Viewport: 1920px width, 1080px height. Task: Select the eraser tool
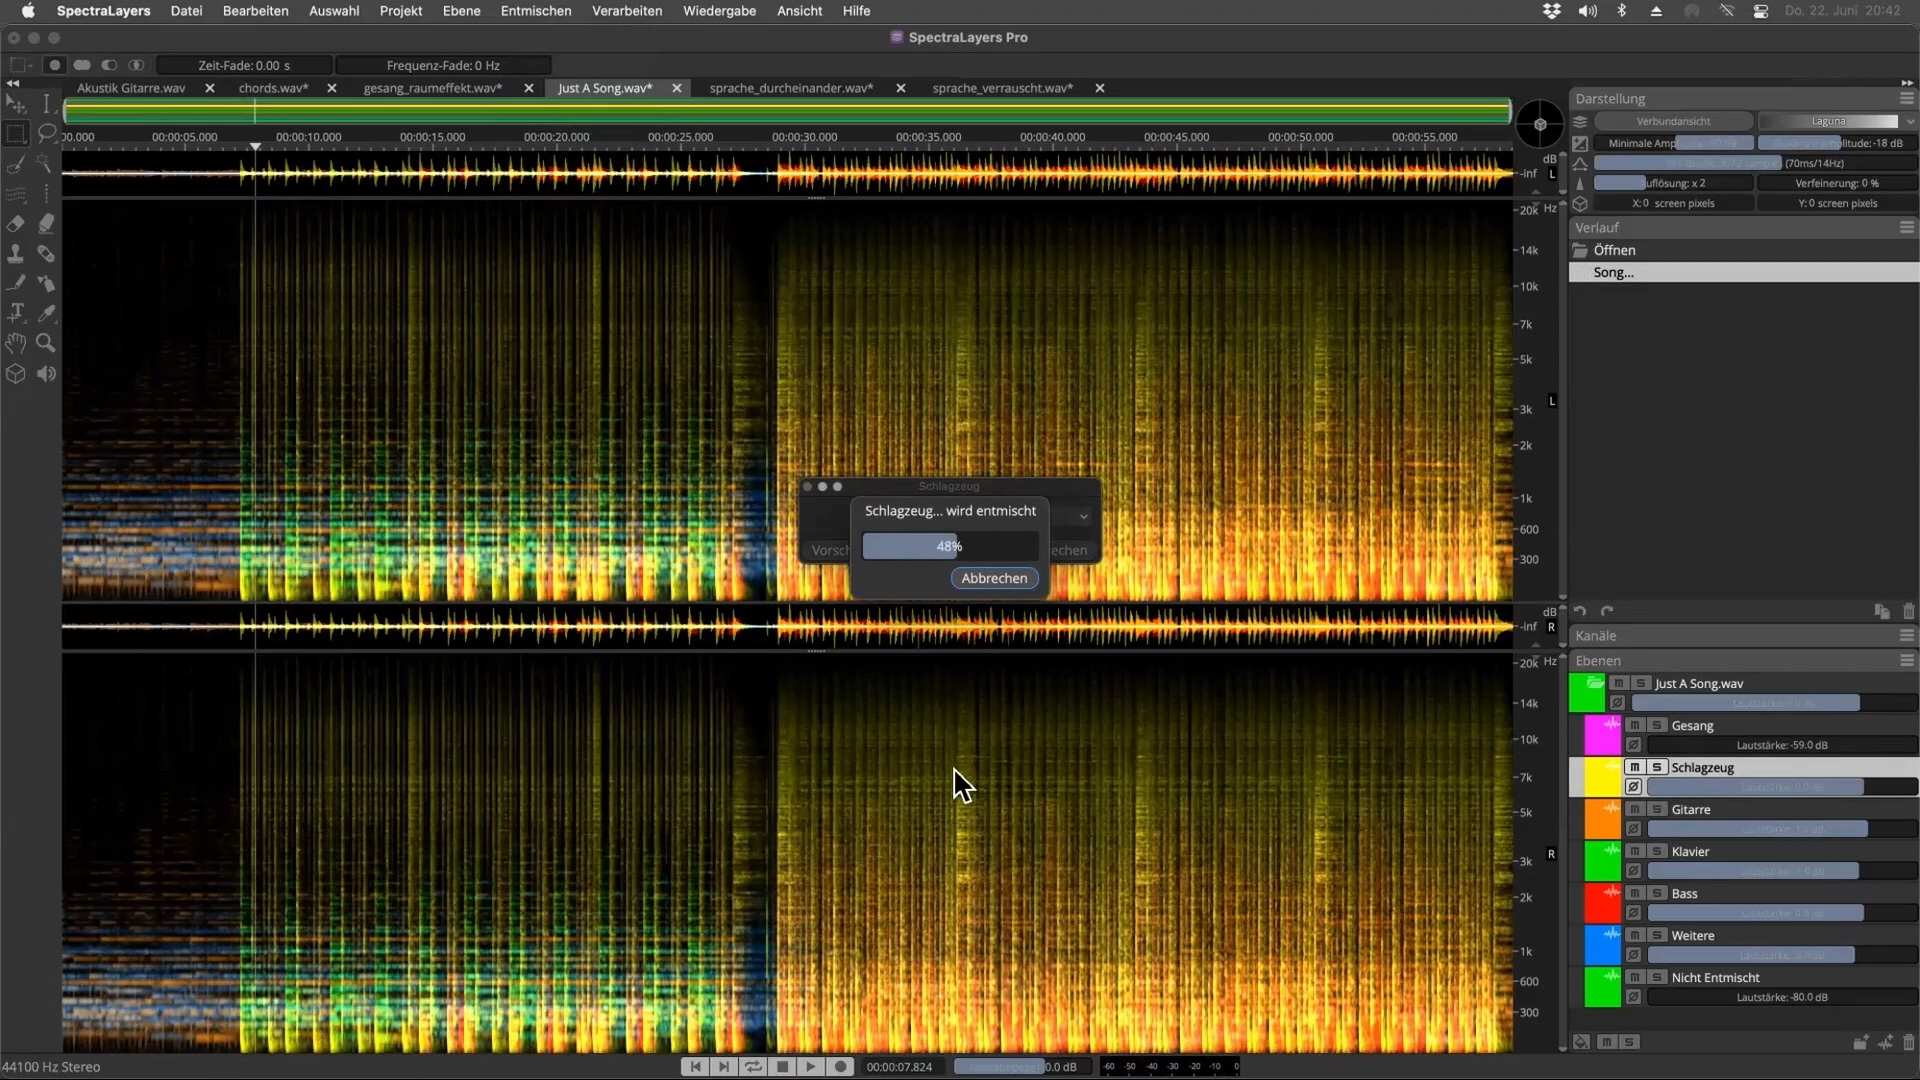16,224
